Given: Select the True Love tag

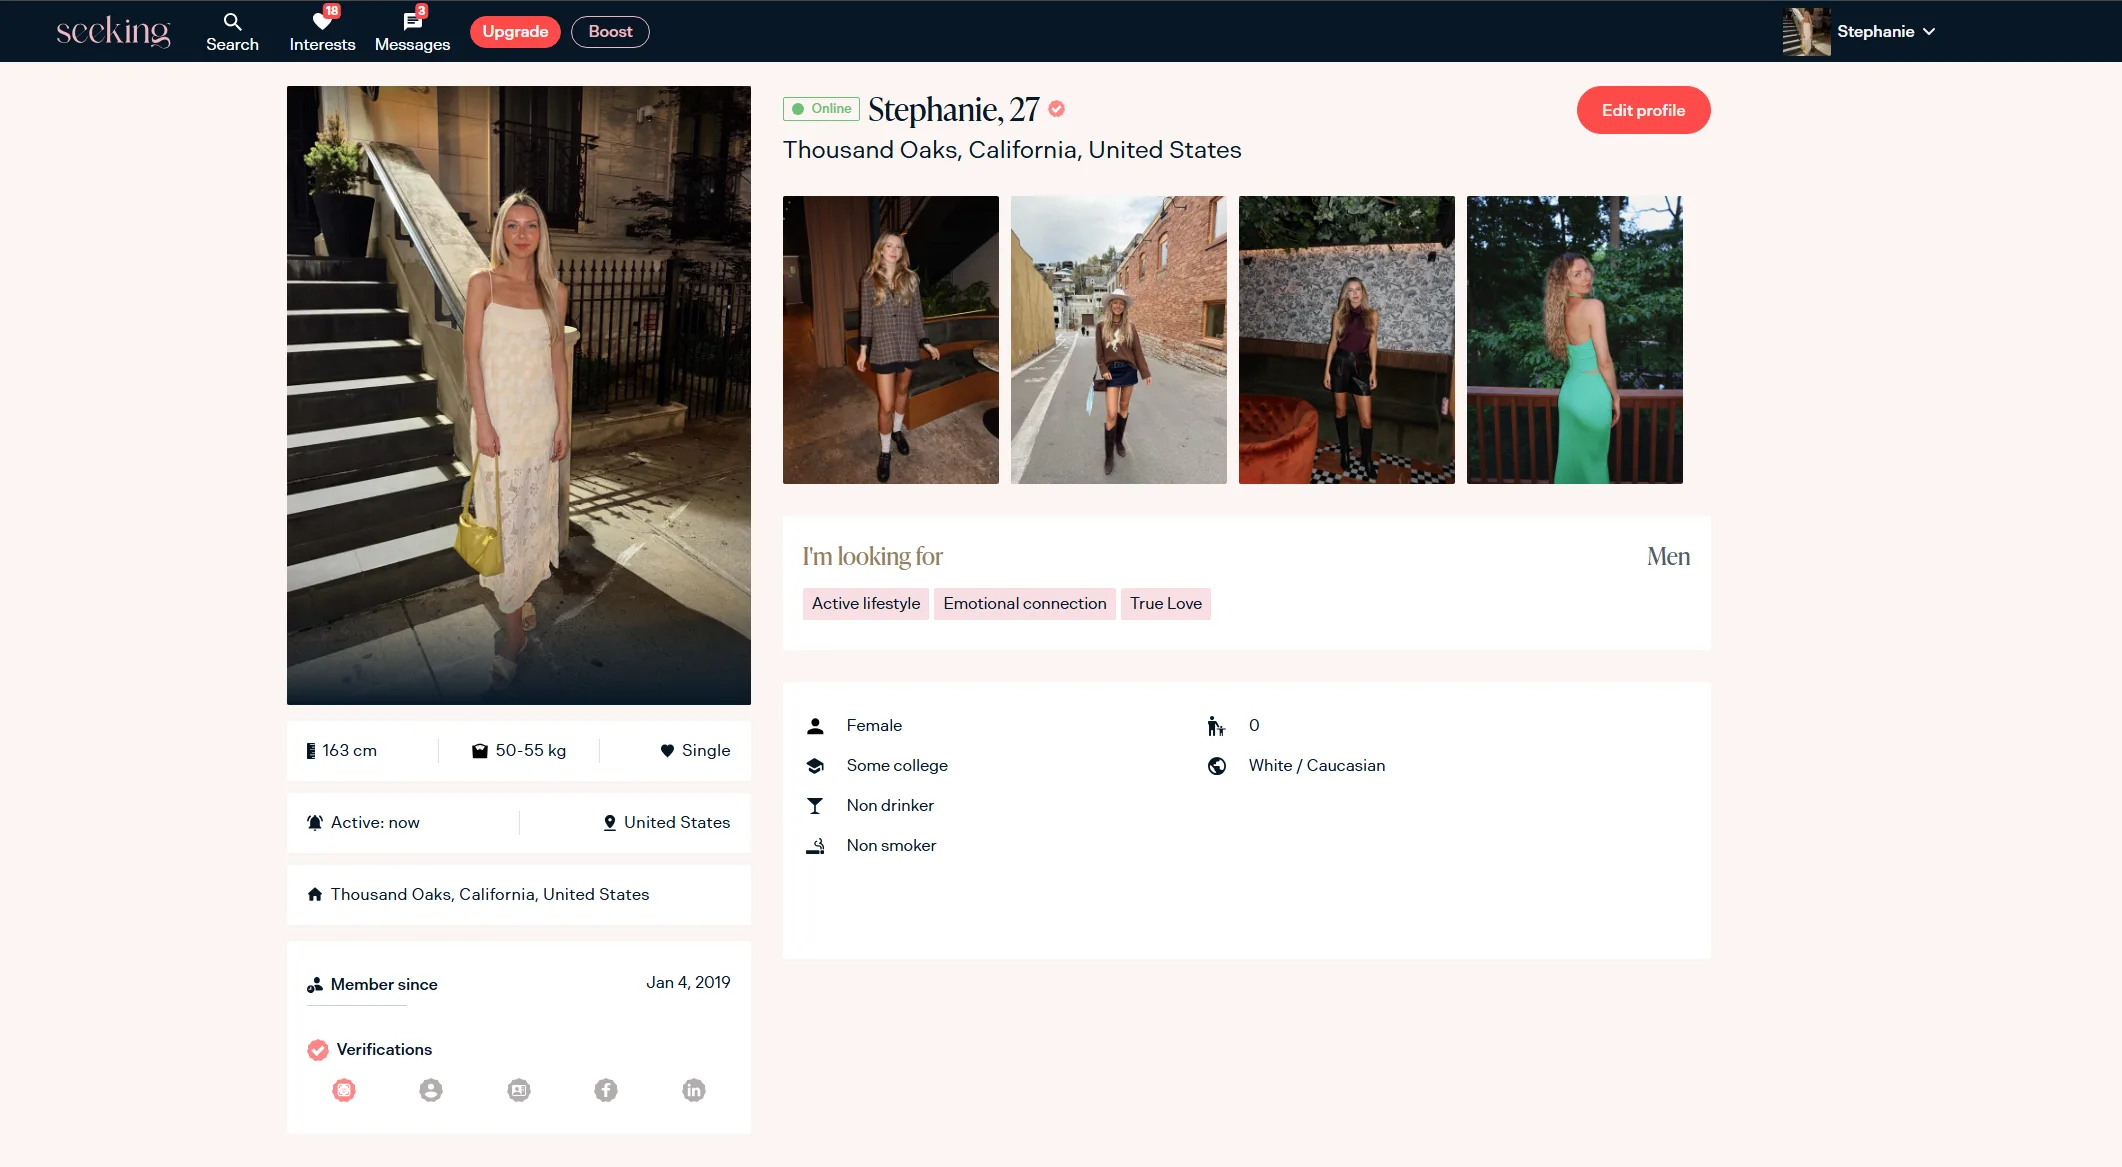Looking at the screenshot, I should (x=1166, y=604).
